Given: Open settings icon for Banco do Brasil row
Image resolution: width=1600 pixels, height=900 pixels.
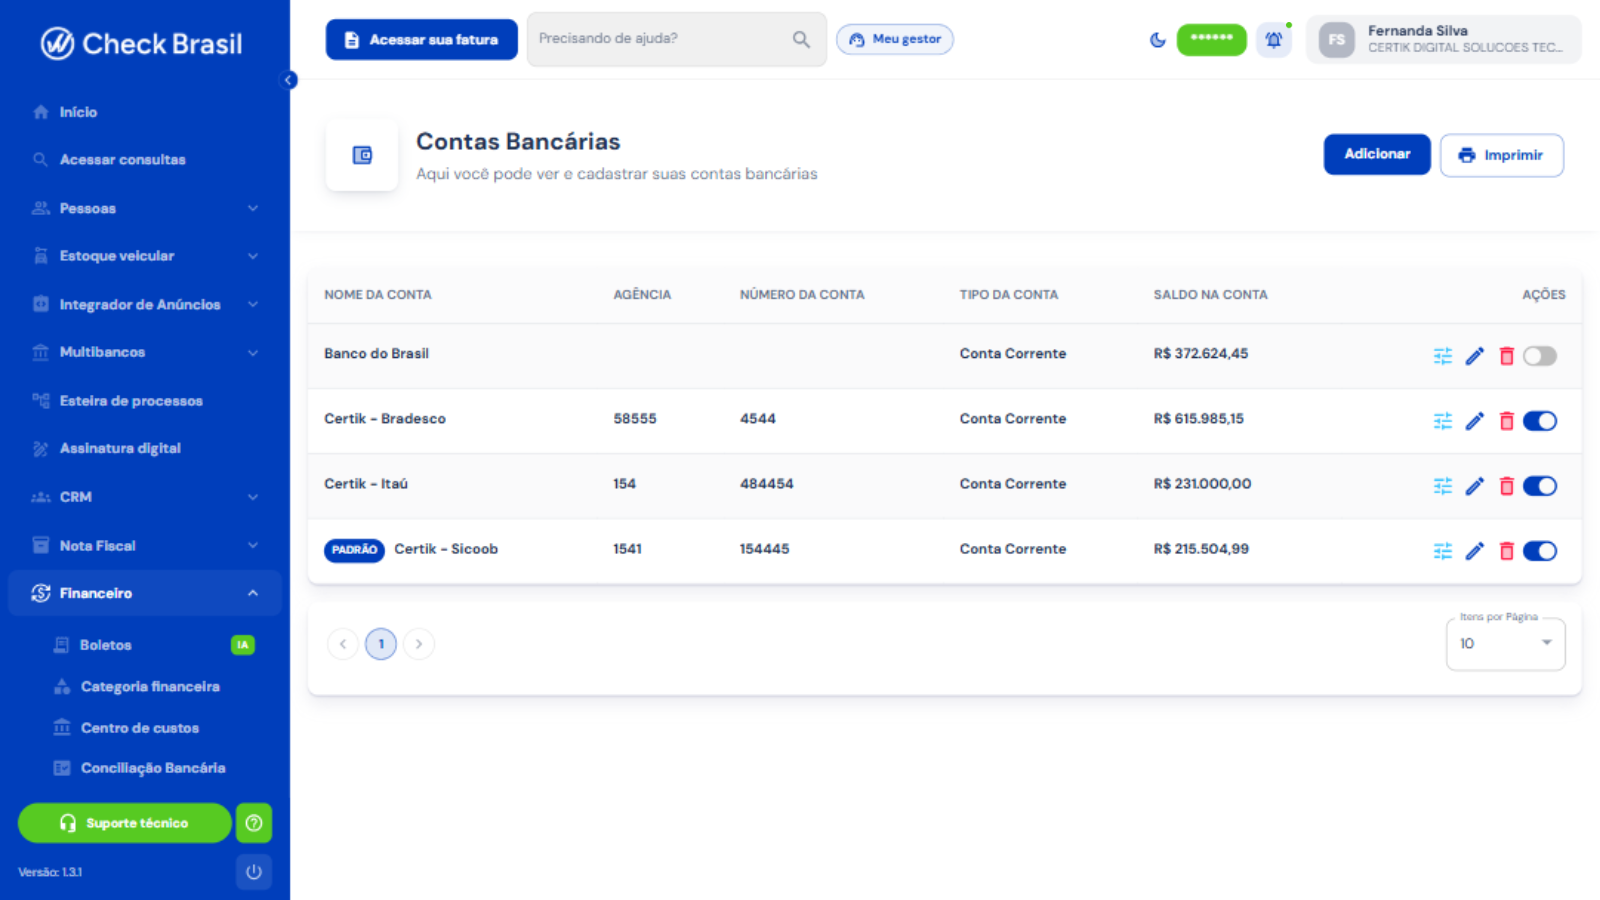Looking at the screenshot, I should point(1442,356).
